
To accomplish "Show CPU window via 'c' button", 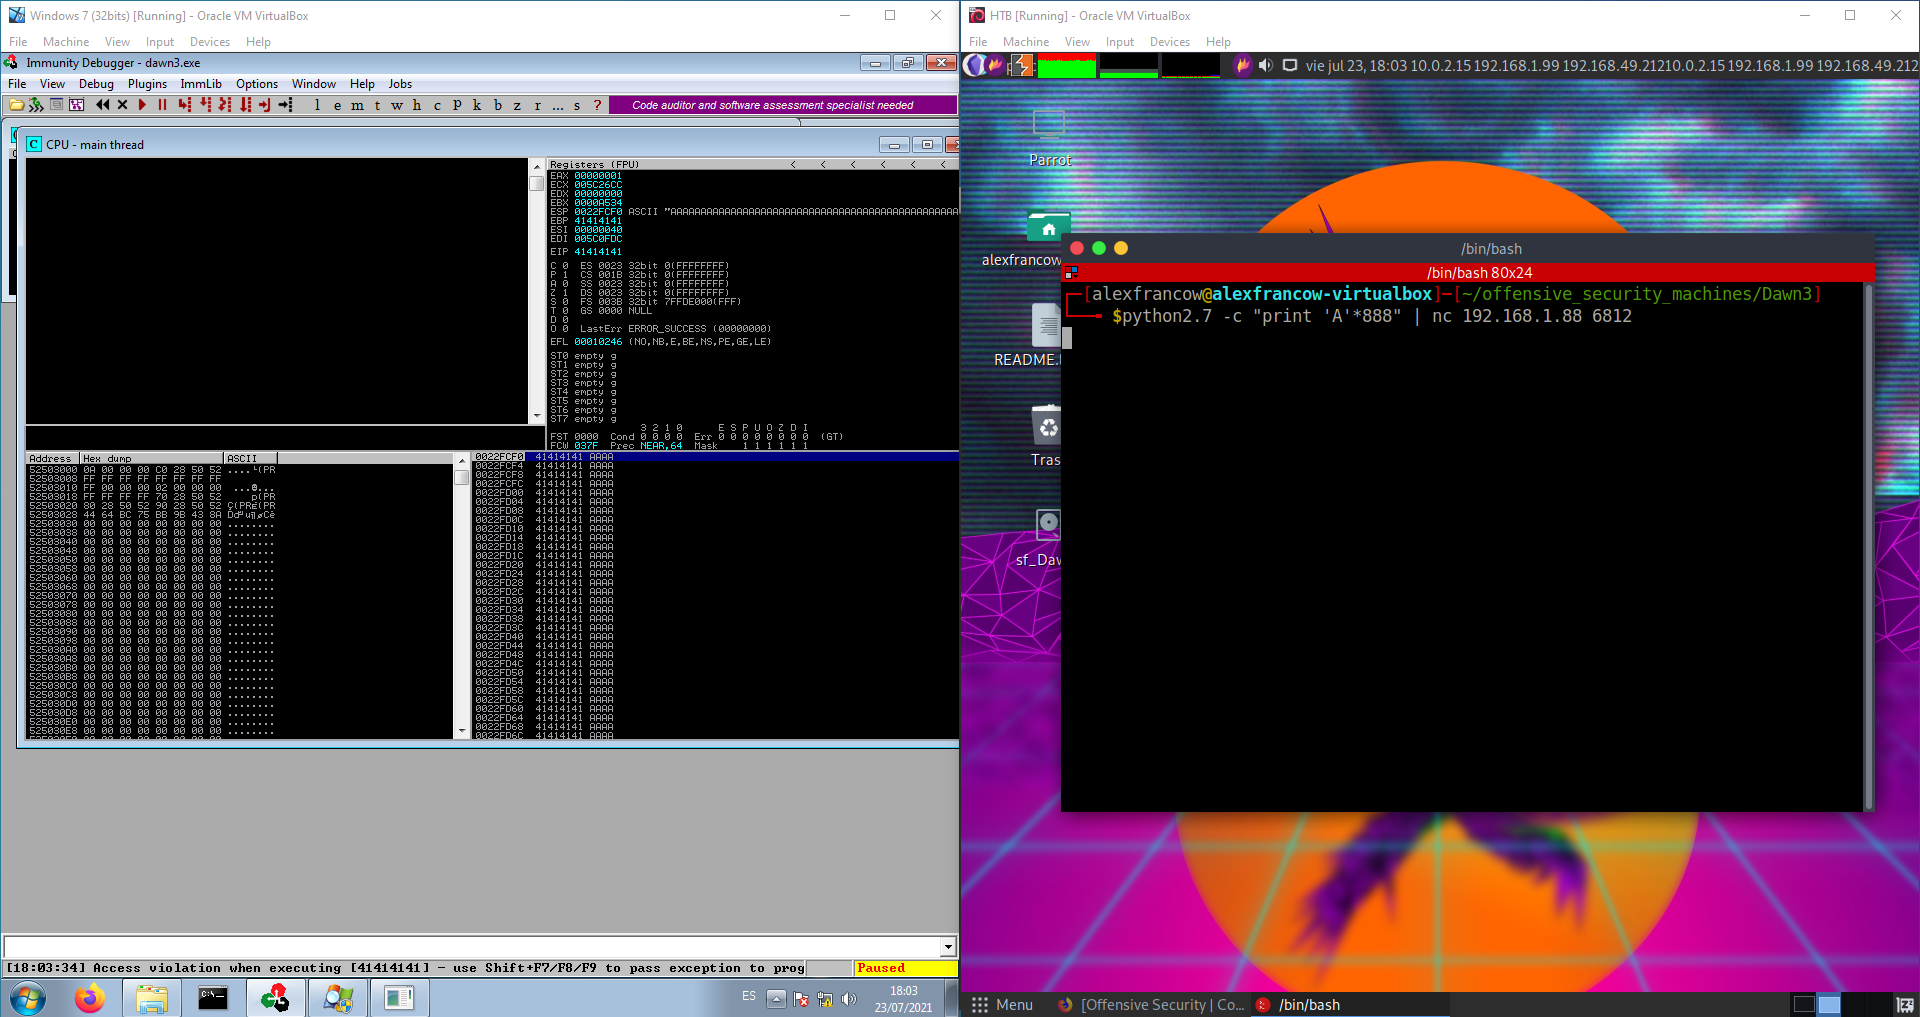I will click(437, 105).
